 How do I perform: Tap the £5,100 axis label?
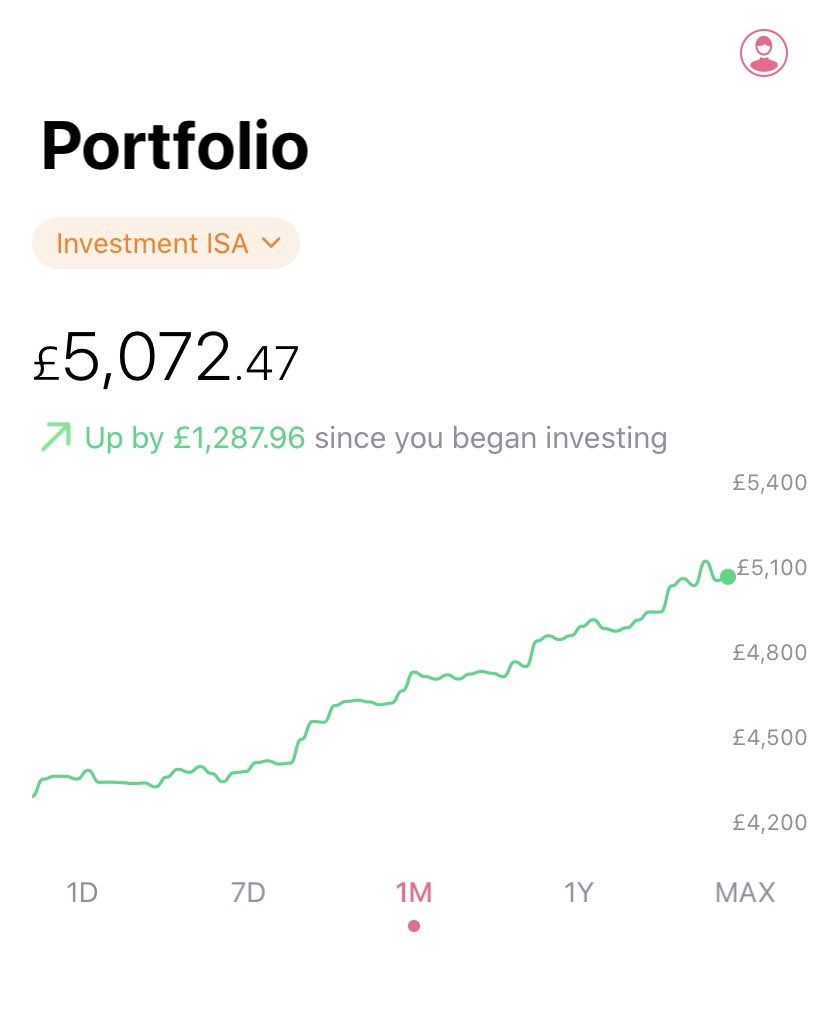[772, 568]
